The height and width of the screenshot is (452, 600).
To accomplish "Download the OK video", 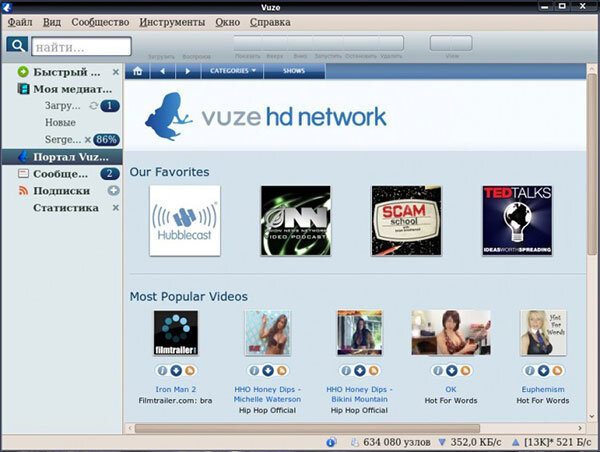I will (452, 370).
